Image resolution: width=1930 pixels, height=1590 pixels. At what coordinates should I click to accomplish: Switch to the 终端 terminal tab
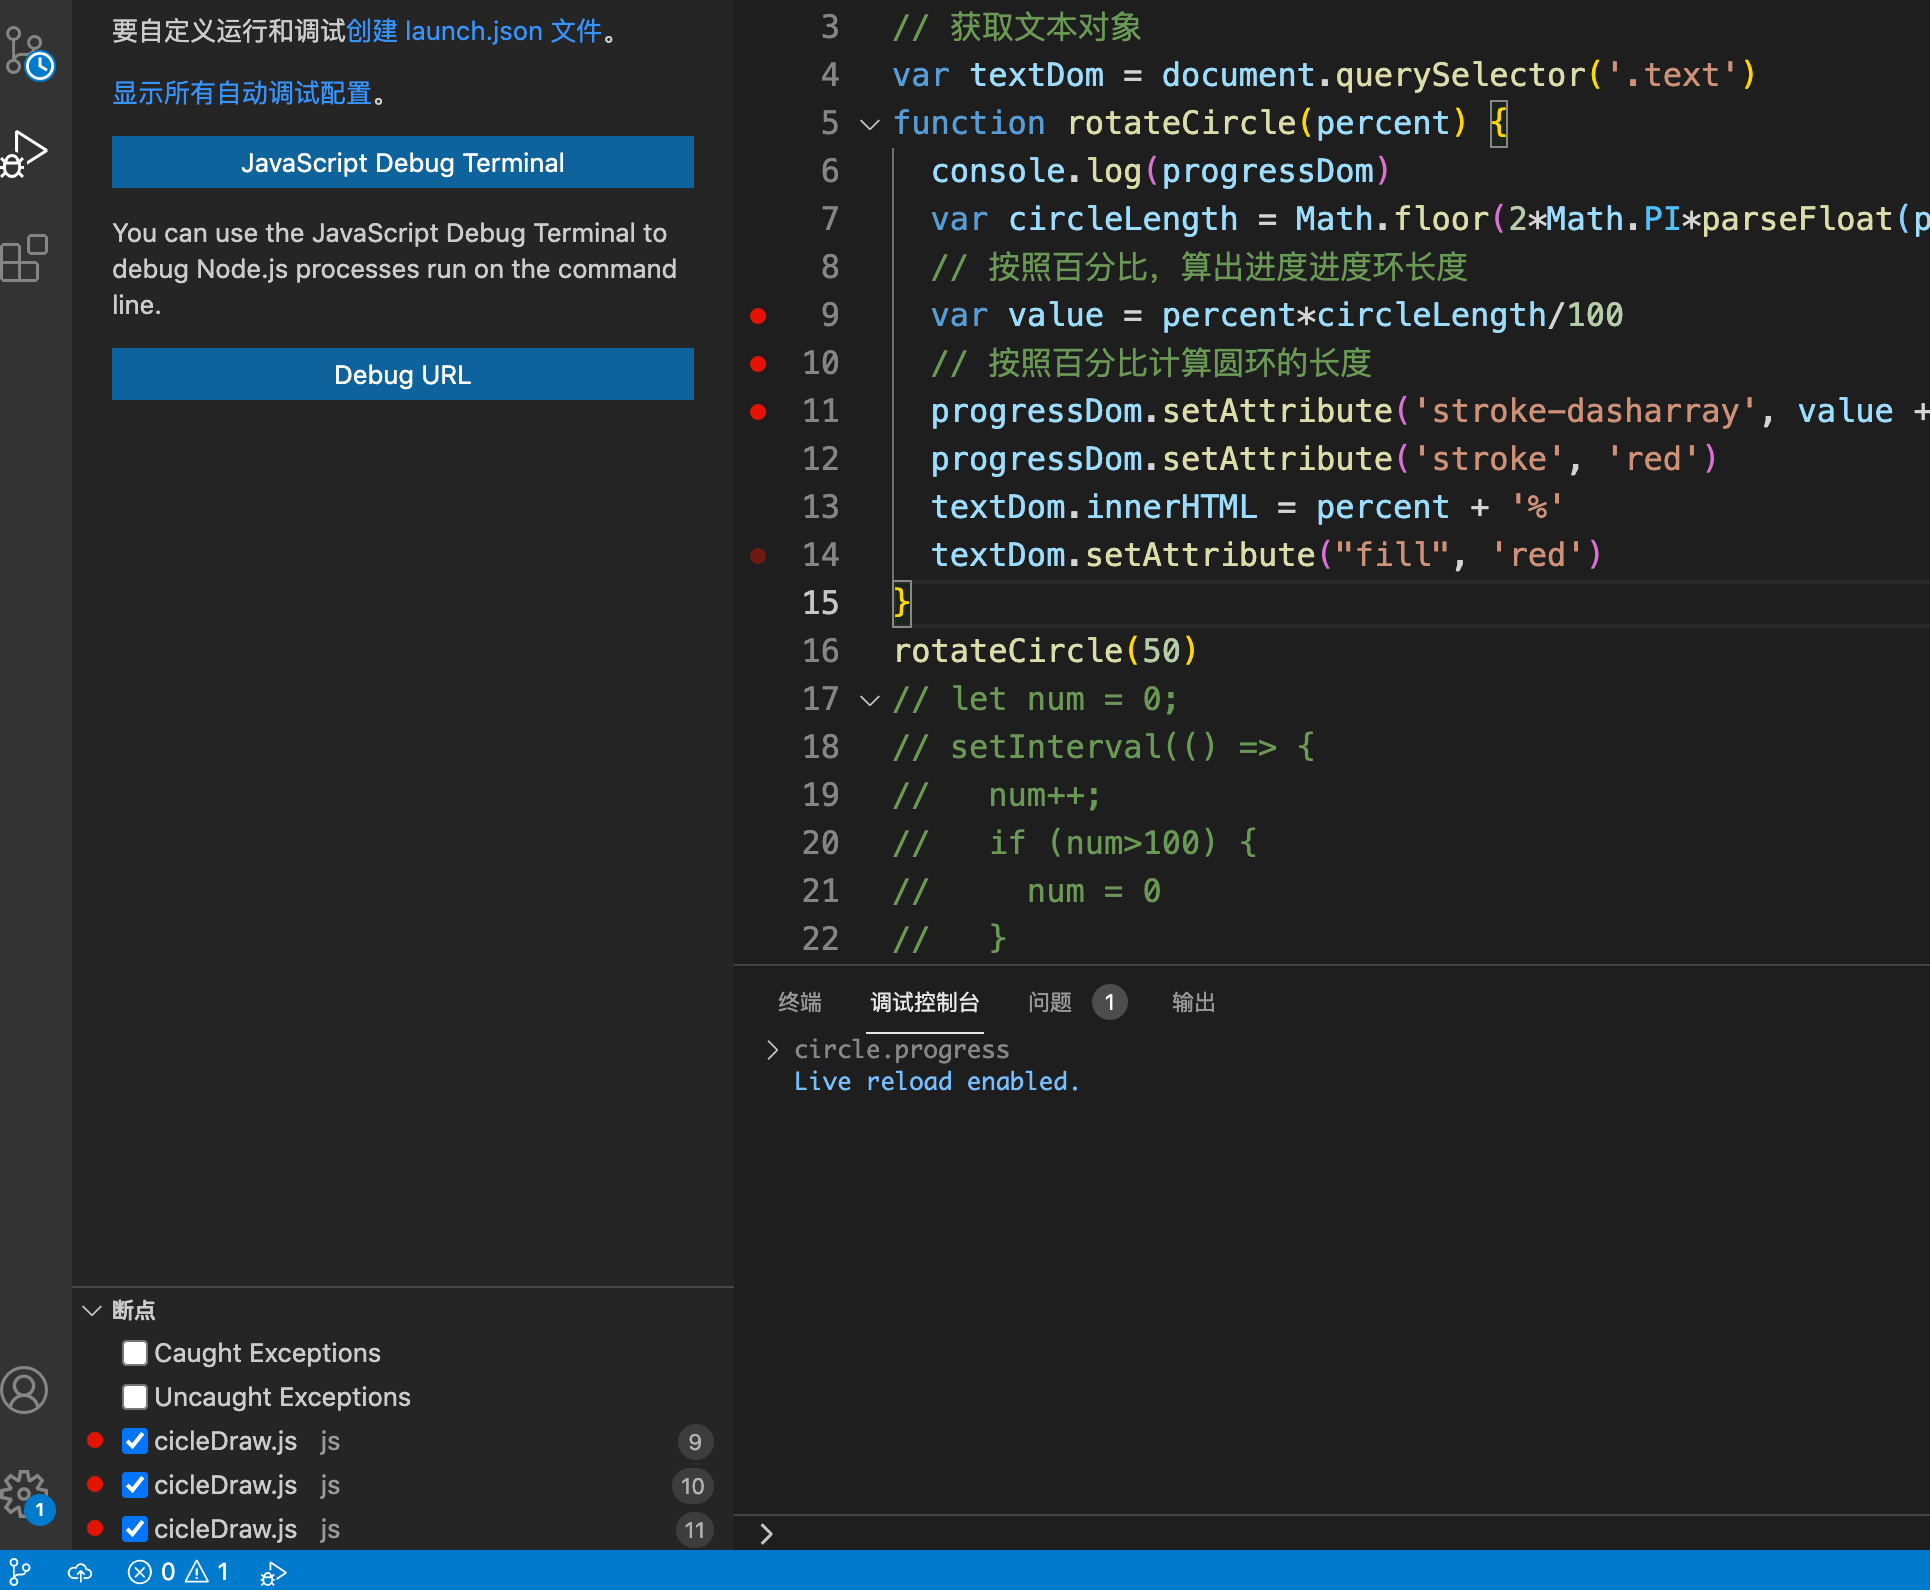point(799,1002)
